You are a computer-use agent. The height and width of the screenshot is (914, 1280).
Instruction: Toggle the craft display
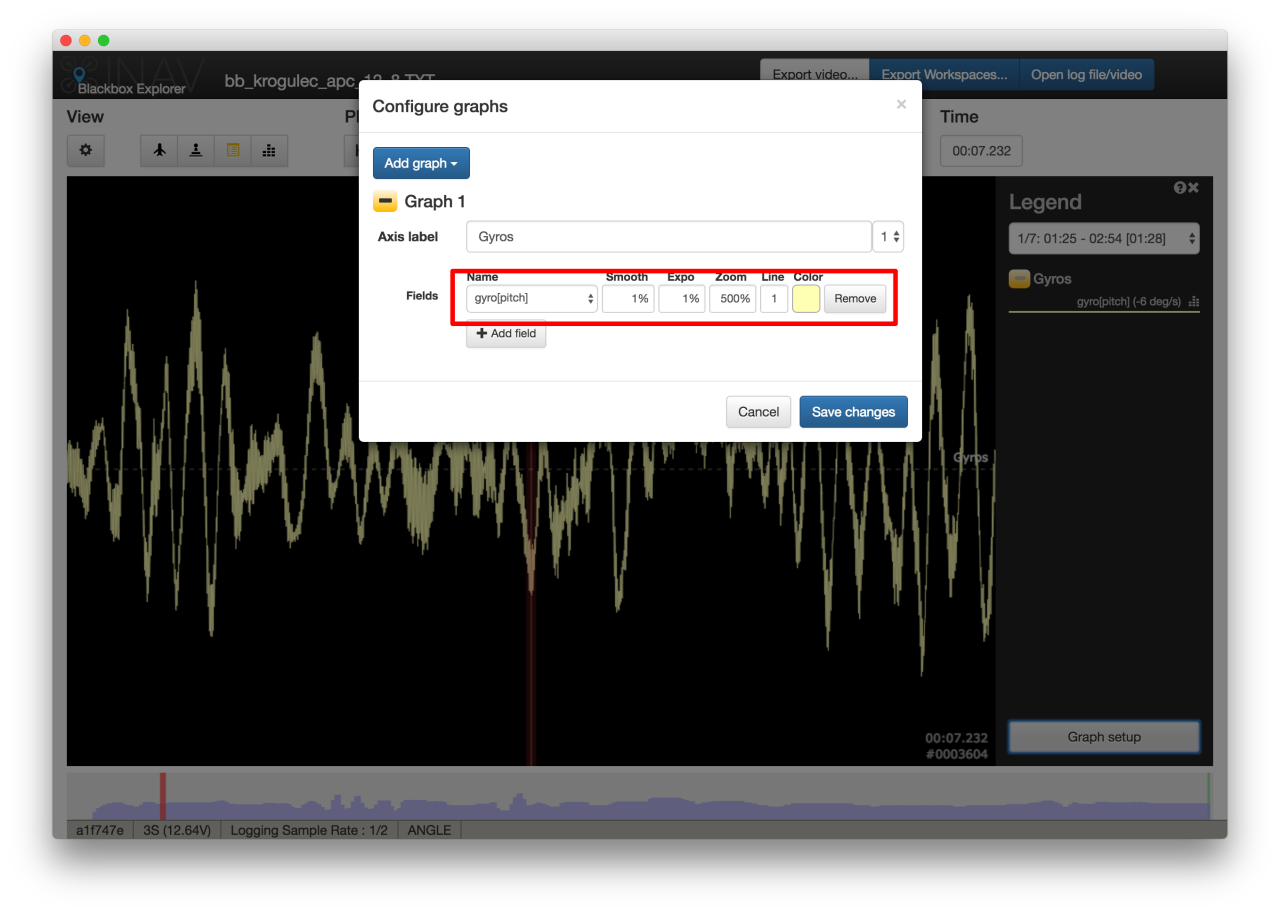pyautogui.click(x=158, y=150)
